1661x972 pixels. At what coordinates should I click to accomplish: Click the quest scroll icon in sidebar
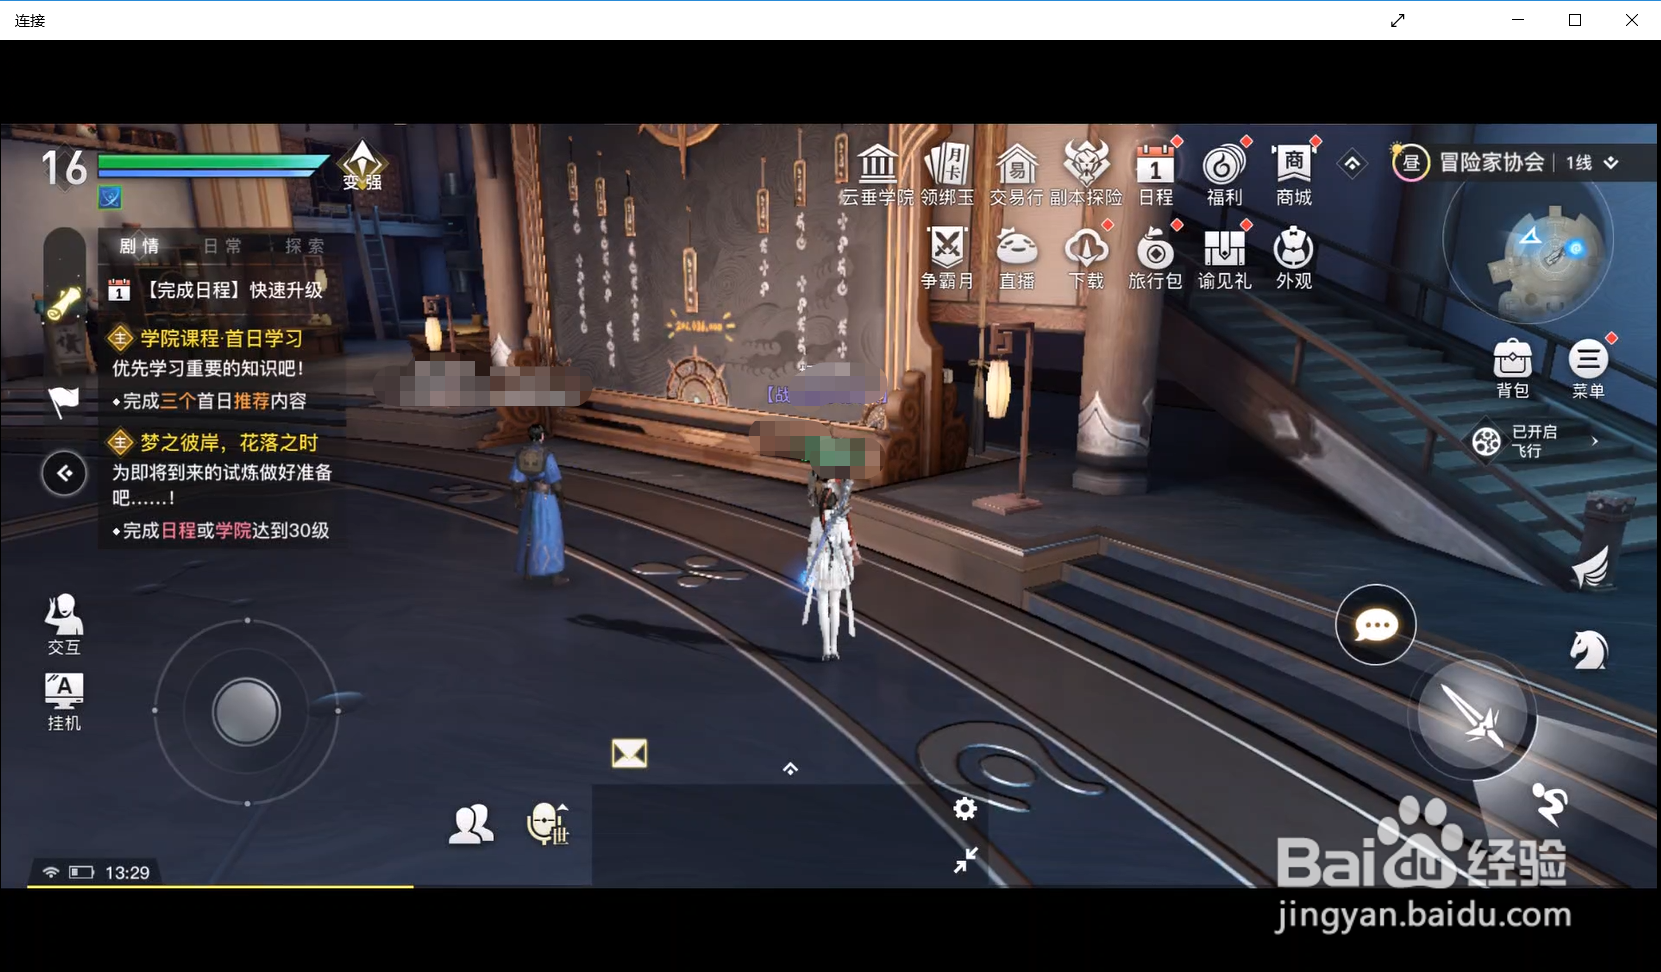[x=65, y=303]
